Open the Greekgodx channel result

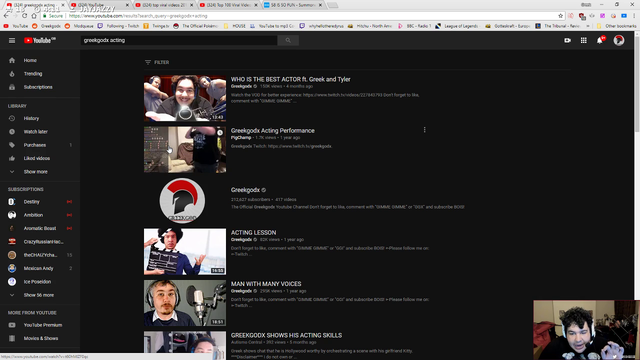(x=245, y=190)
